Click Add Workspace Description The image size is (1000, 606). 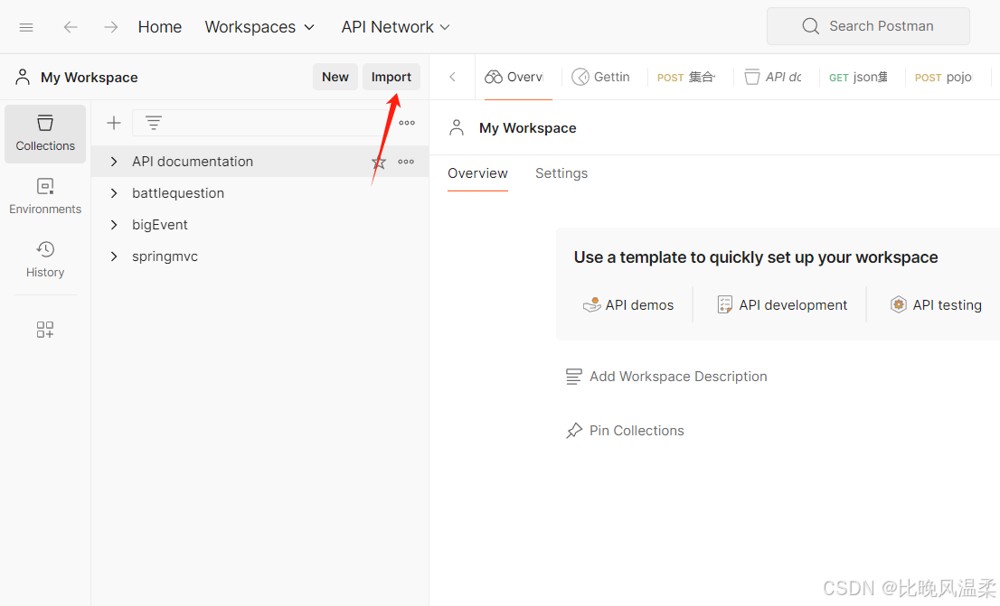(666, 376)
